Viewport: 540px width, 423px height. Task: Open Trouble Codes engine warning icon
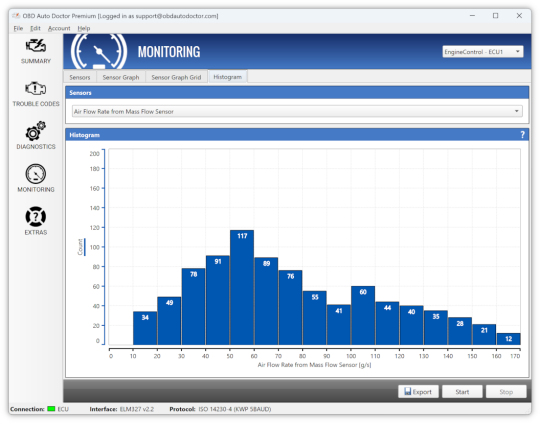click(x=35, y=89)
